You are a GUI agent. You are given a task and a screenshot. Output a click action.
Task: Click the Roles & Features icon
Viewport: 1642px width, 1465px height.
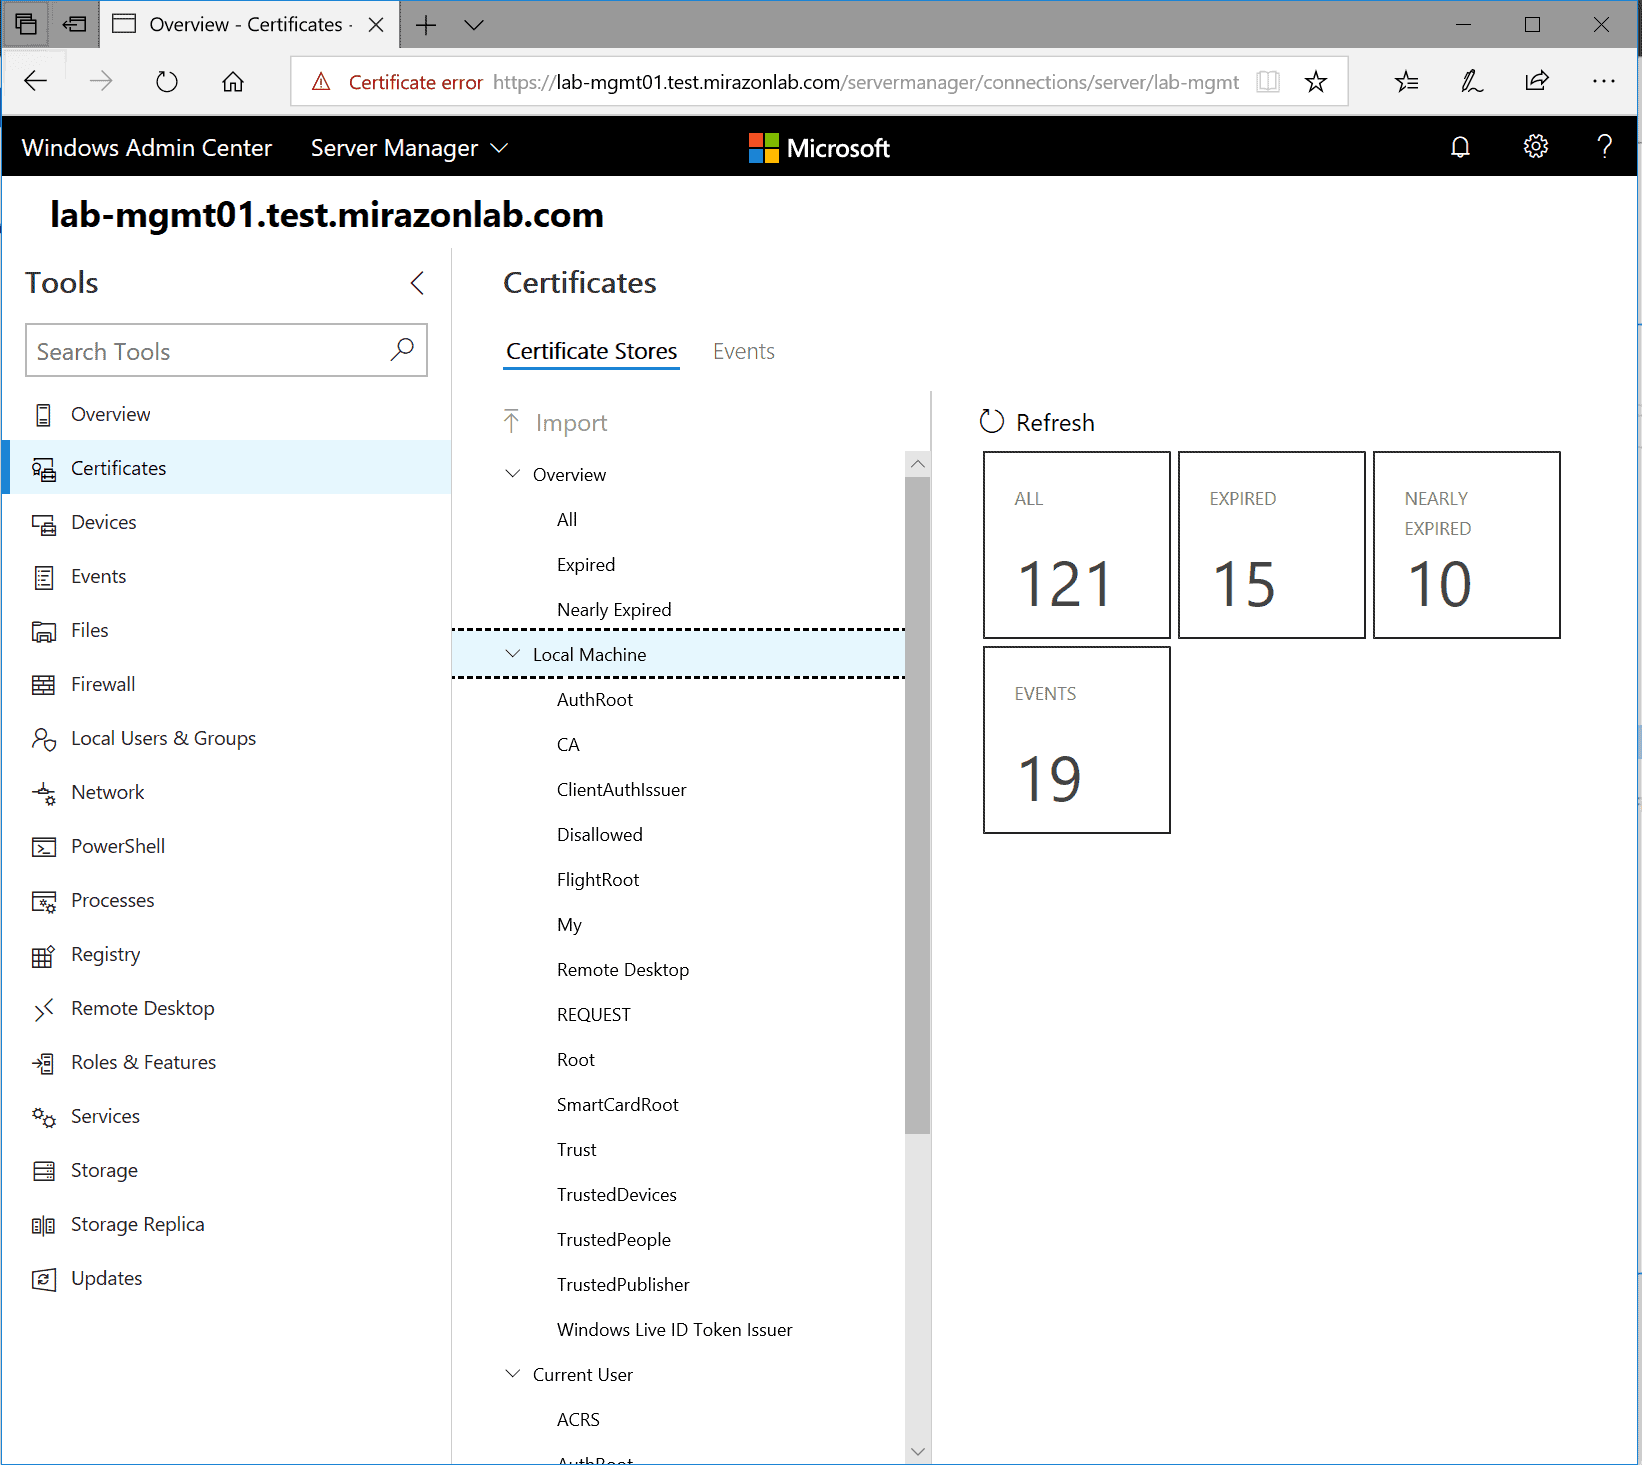click(x=43, y=1063)
